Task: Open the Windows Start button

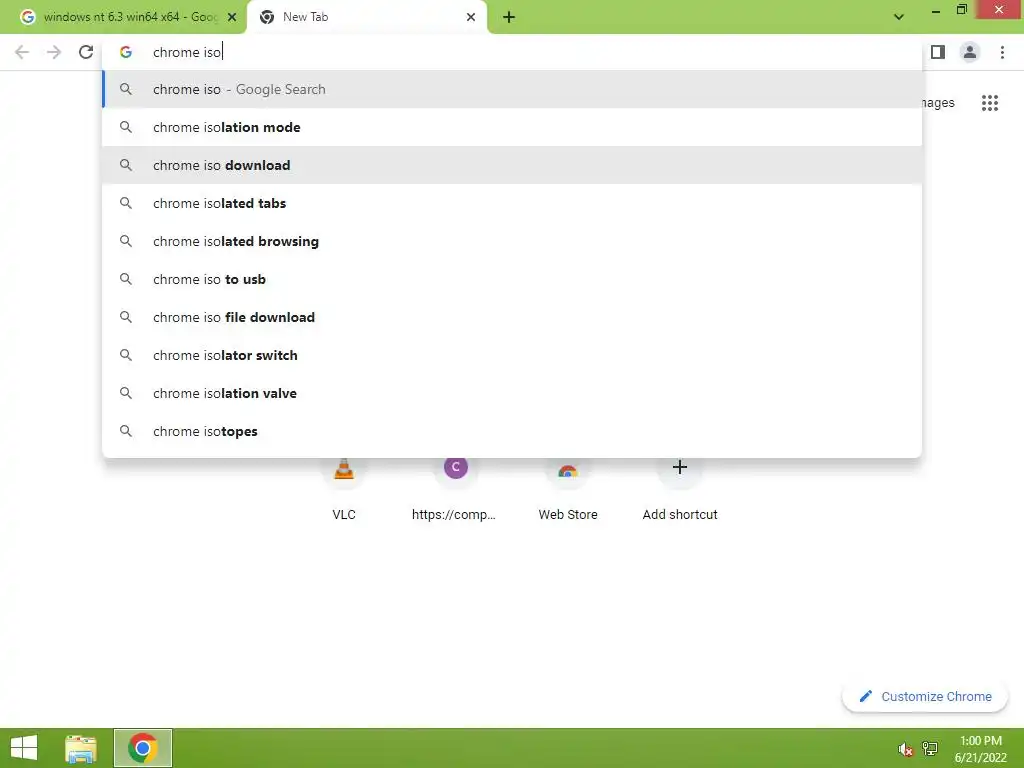Action: 24,748
